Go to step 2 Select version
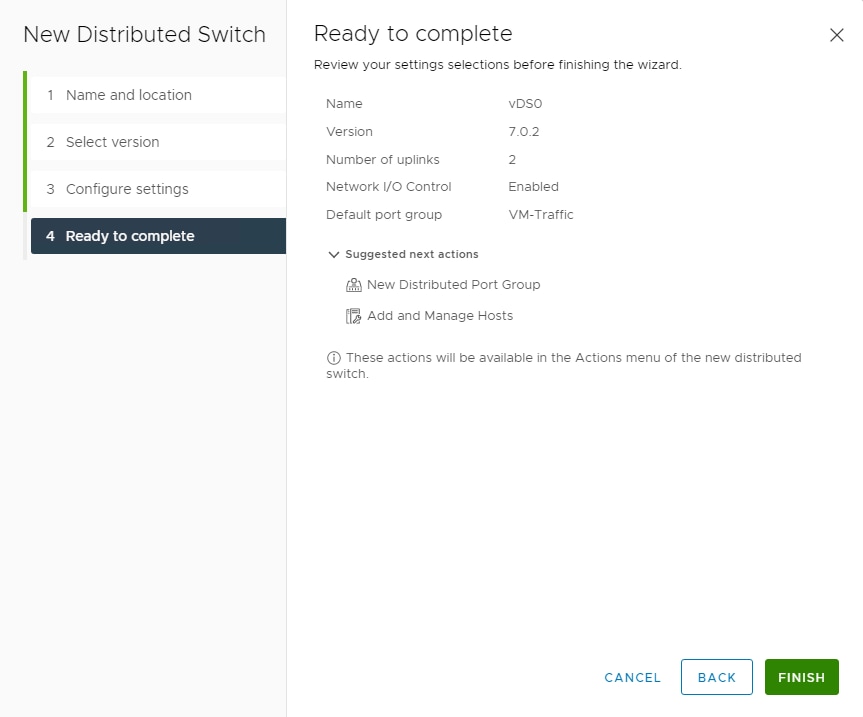Screen dimensions: 863x717 pos(159,142)
